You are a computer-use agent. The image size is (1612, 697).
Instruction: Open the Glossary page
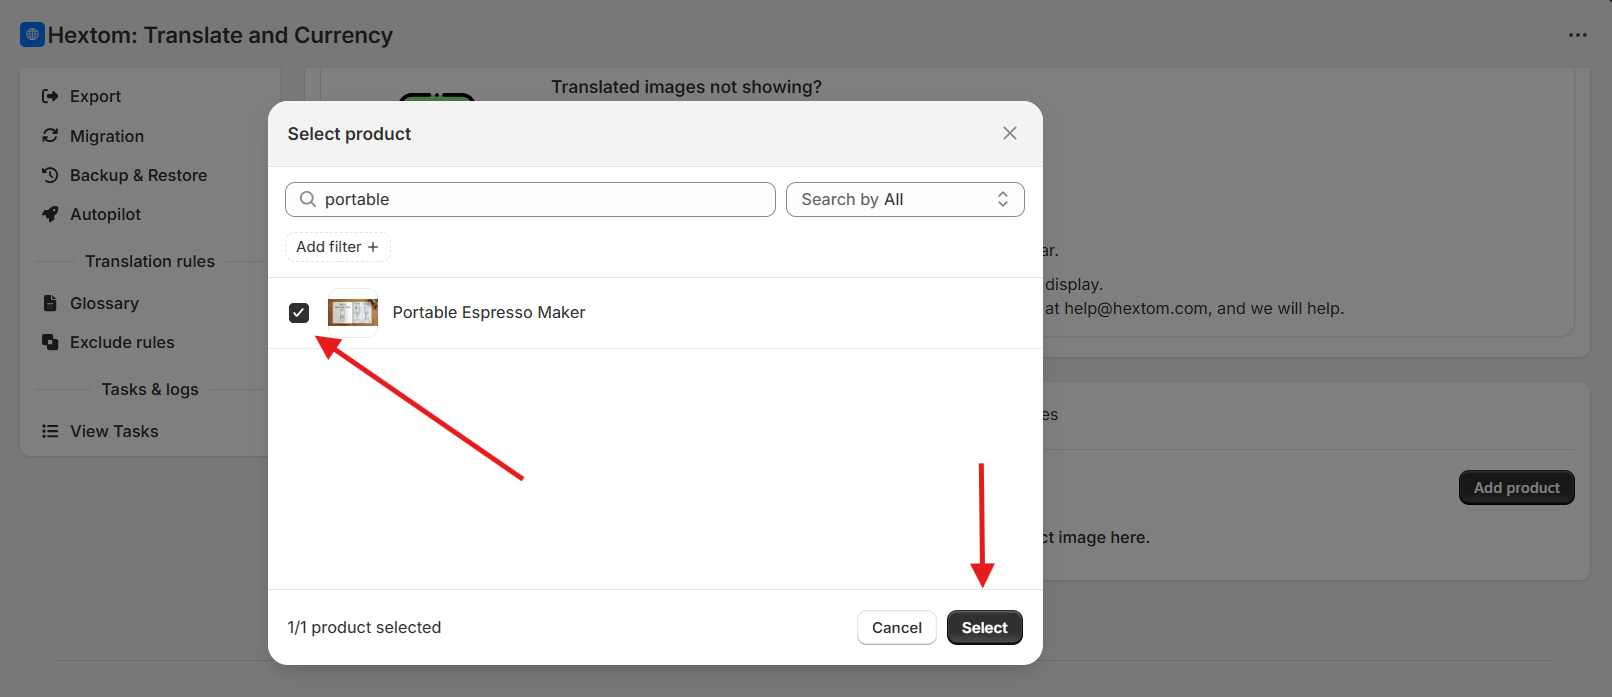104,303
